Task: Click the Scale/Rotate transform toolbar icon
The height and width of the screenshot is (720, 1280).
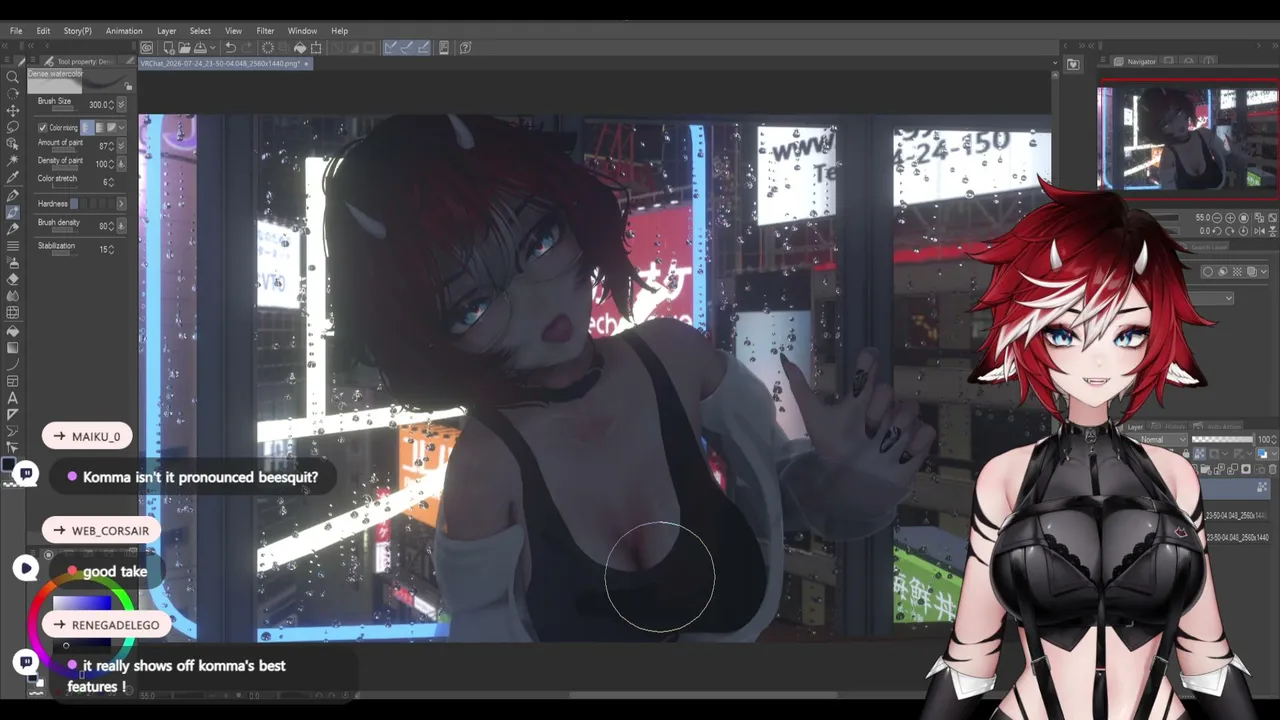Action: [x=316, y=47]
